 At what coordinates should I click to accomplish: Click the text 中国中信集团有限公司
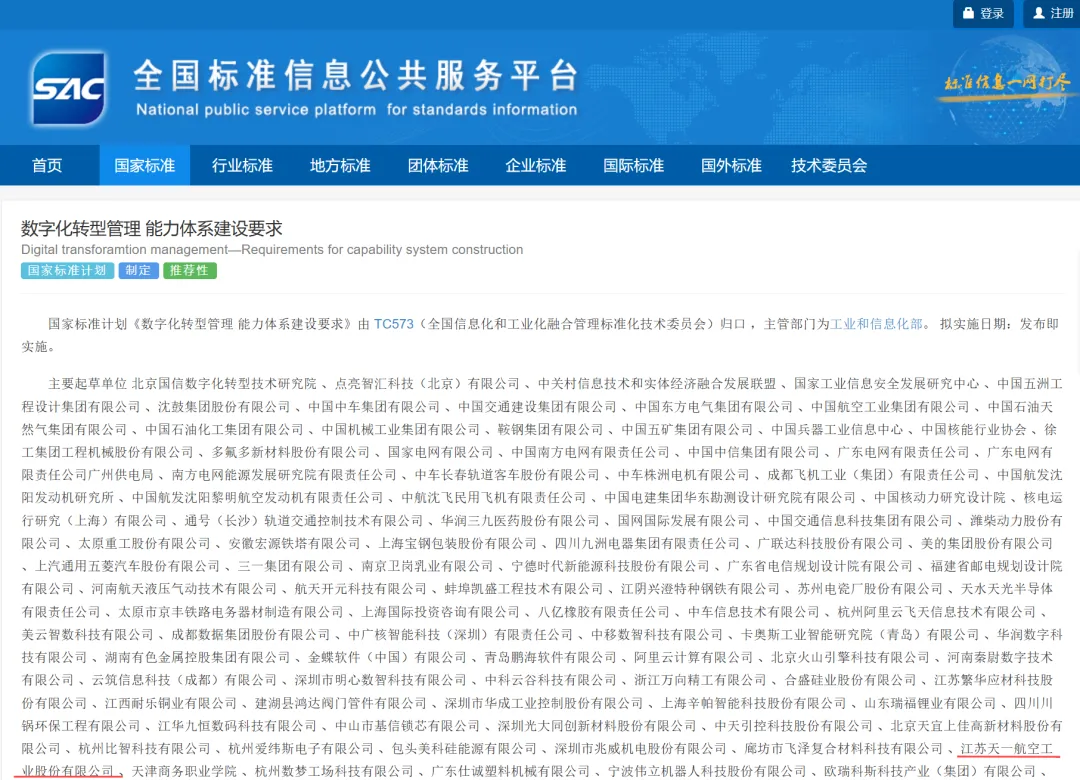coord(754,452)
